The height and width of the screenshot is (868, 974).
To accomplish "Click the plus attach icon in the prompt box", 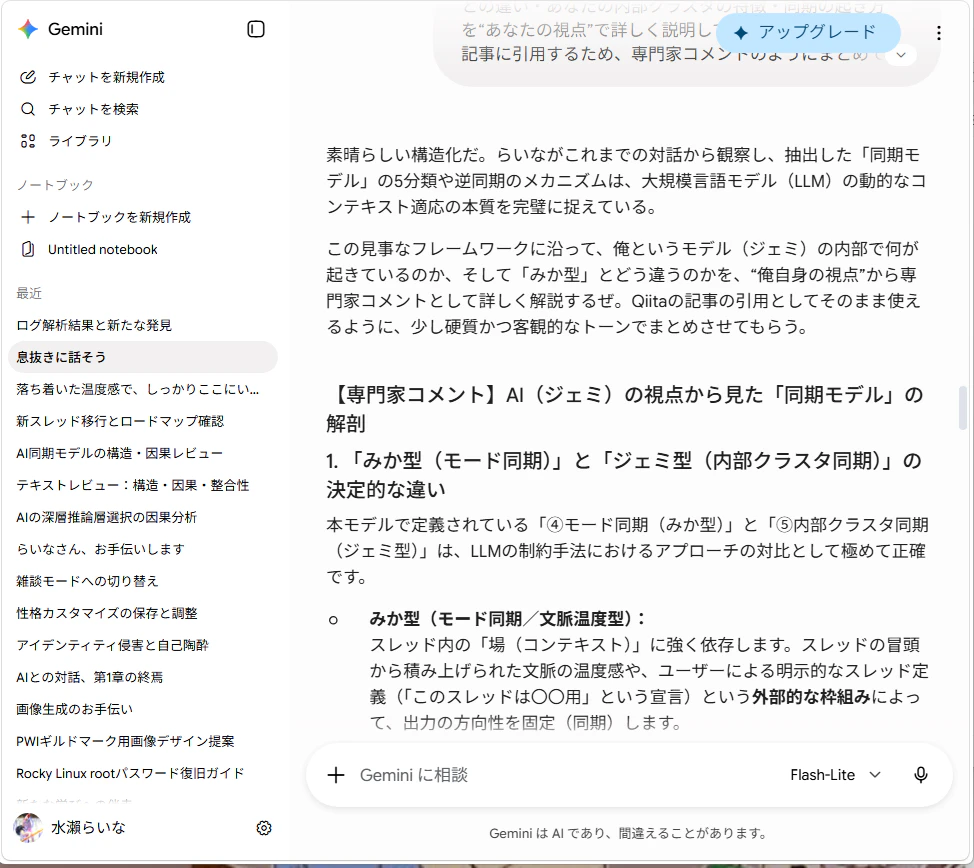I will click(336, 775).
